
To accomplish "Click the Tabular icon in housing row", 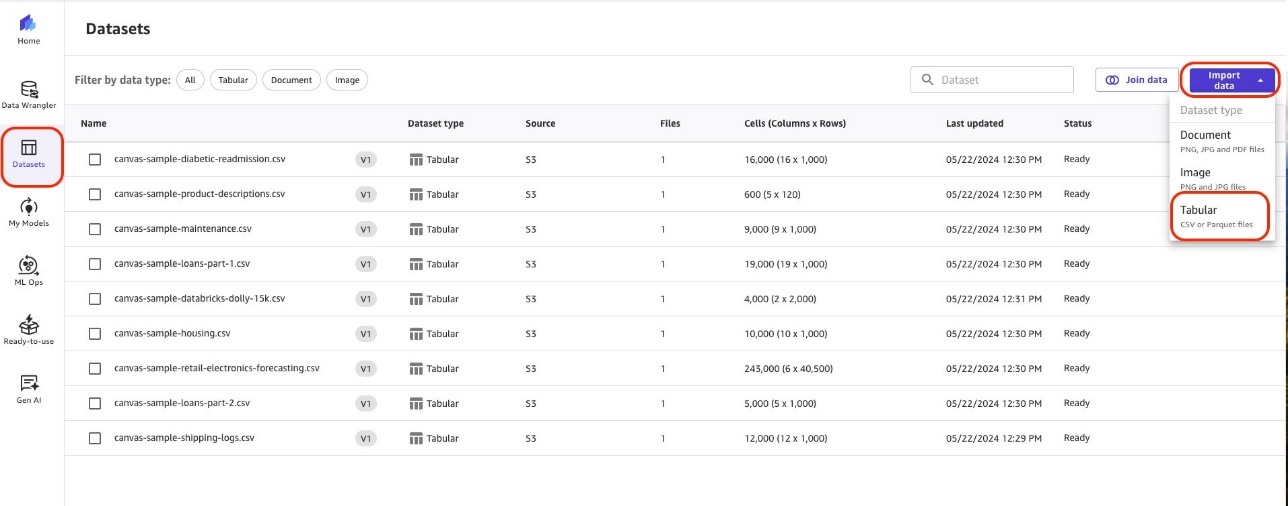I will (416, 333).
